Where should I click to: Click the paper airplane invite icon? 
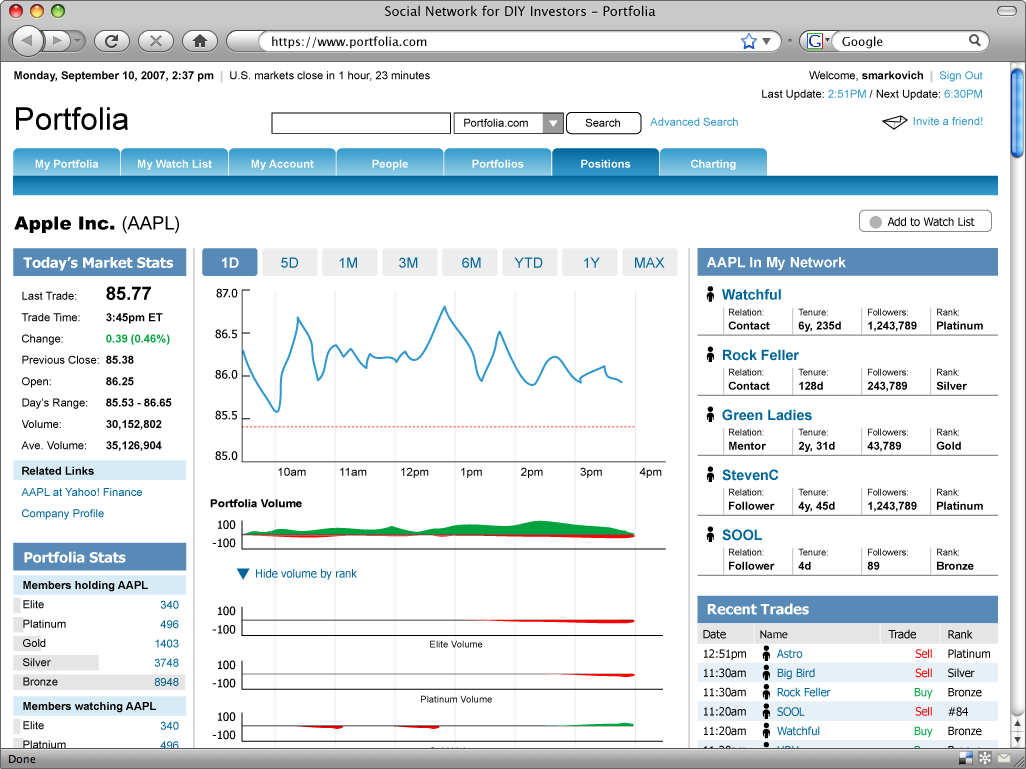pos(894,122)
